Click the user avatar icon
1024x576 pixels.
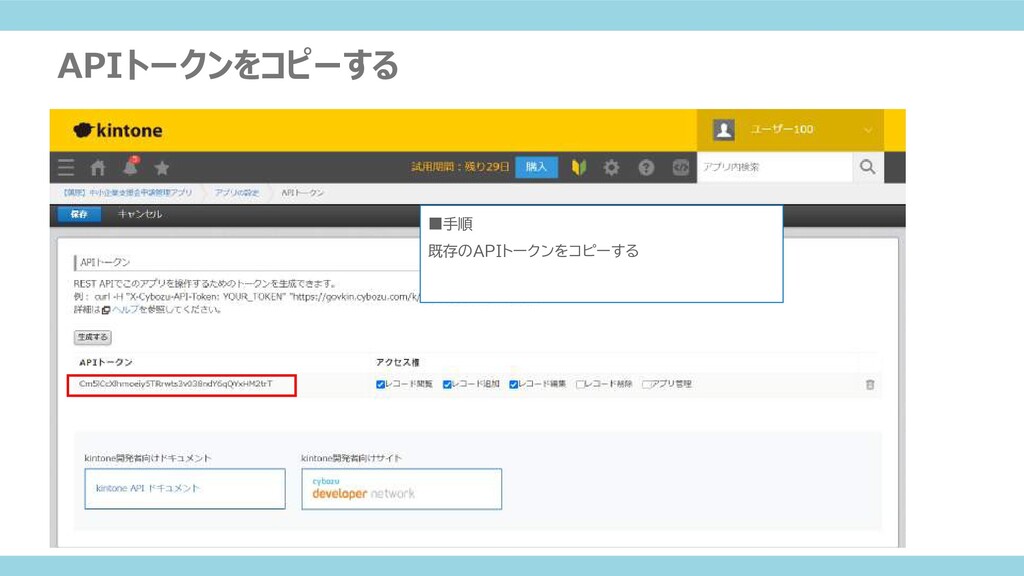pyautogui.click(x=724, y=129)
